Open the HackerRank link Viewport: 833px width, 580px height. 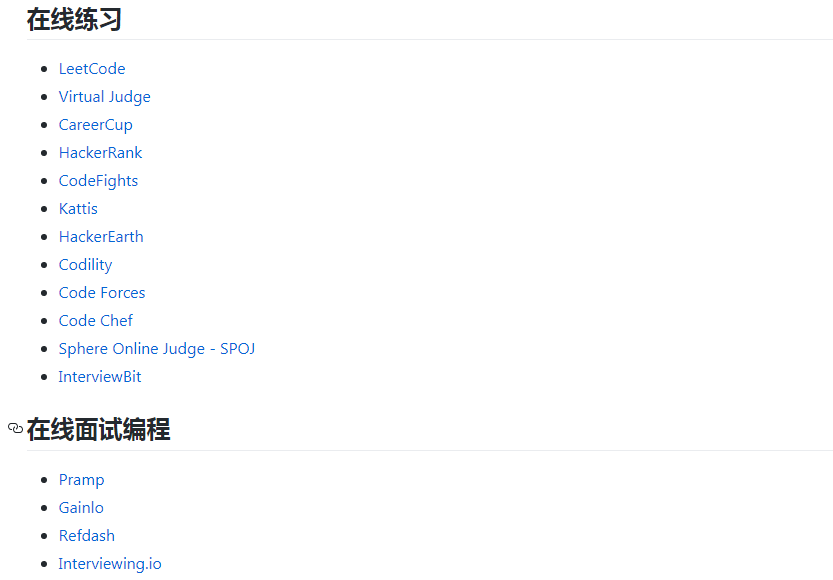coord(100,152)
